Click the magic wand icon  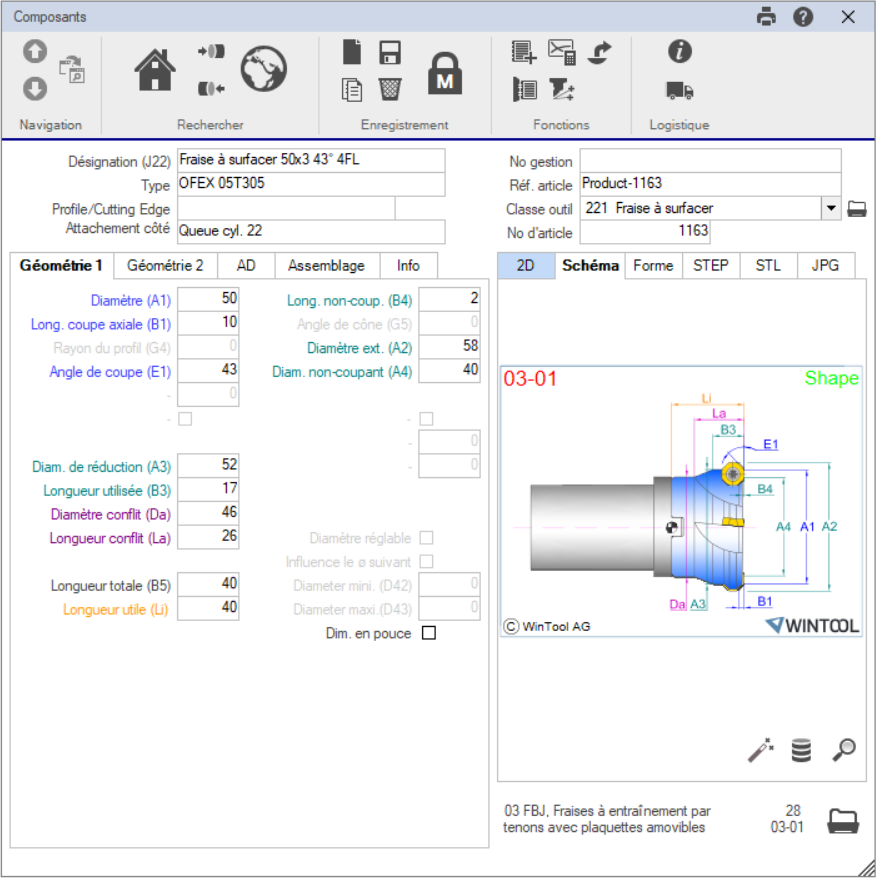pyautogui.click(x=761, y=750)
